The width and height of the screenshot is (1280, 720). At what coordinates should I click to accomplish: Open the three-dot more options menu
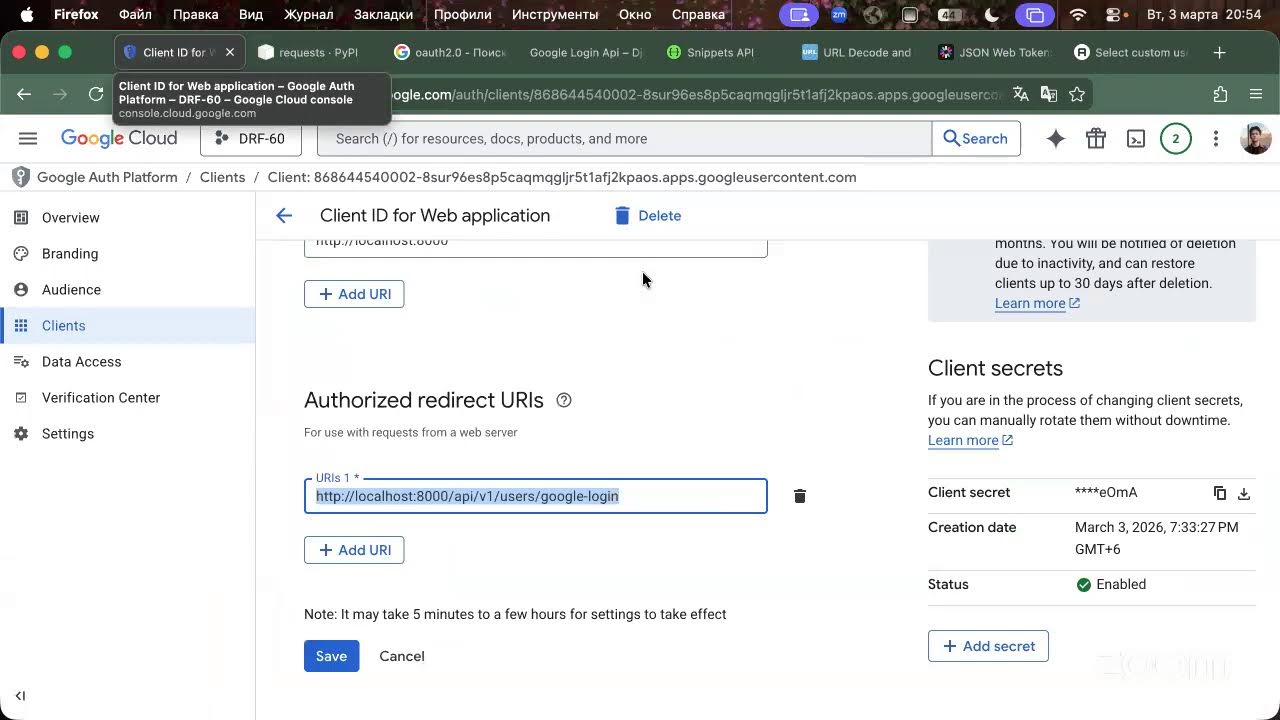coord(1216,139)
